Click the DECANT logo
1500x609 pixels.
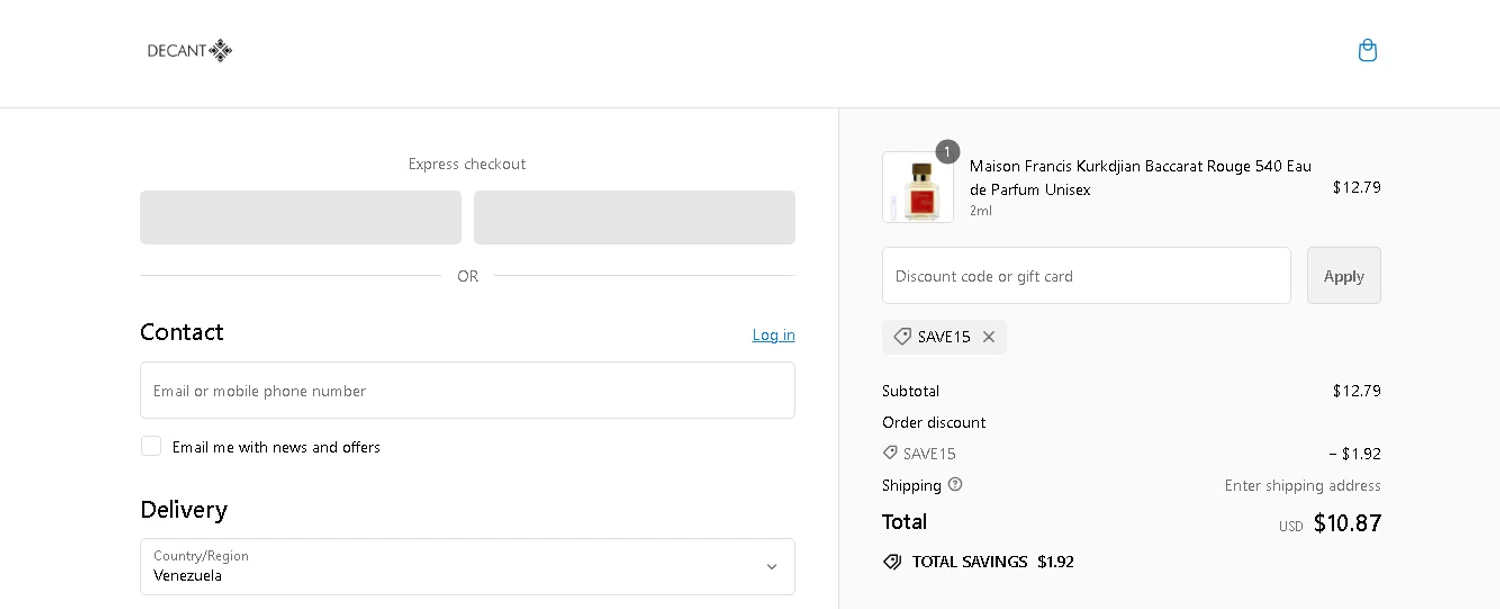click(190, 51)
